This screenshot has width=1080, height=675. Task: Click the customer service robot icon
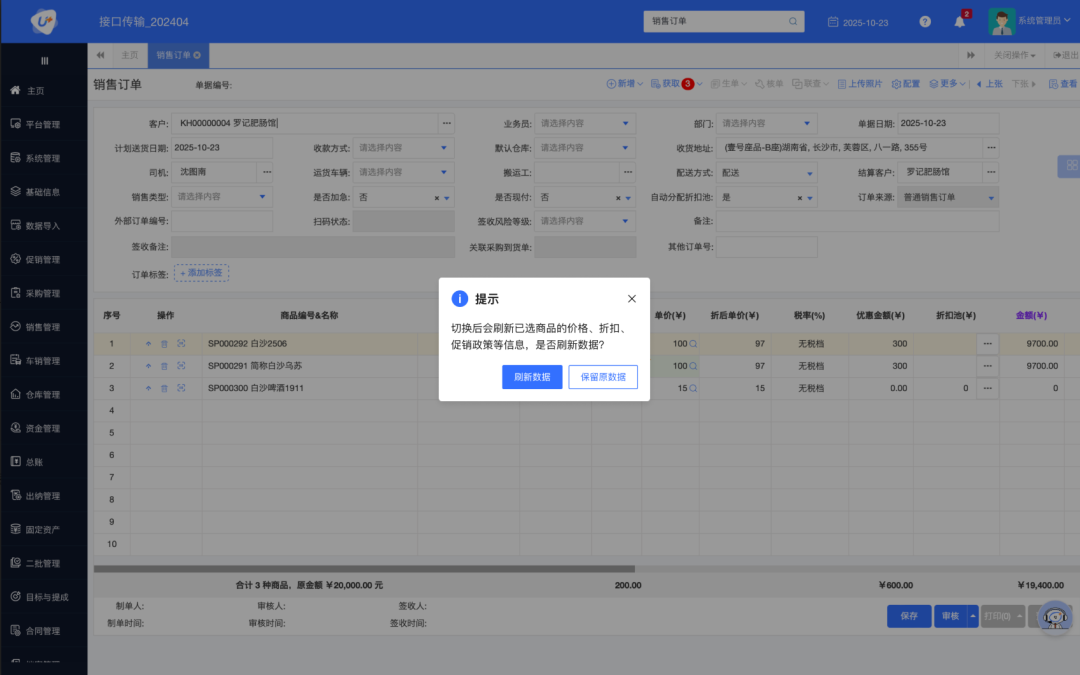pyautogui.click(x=1055, y=618)
